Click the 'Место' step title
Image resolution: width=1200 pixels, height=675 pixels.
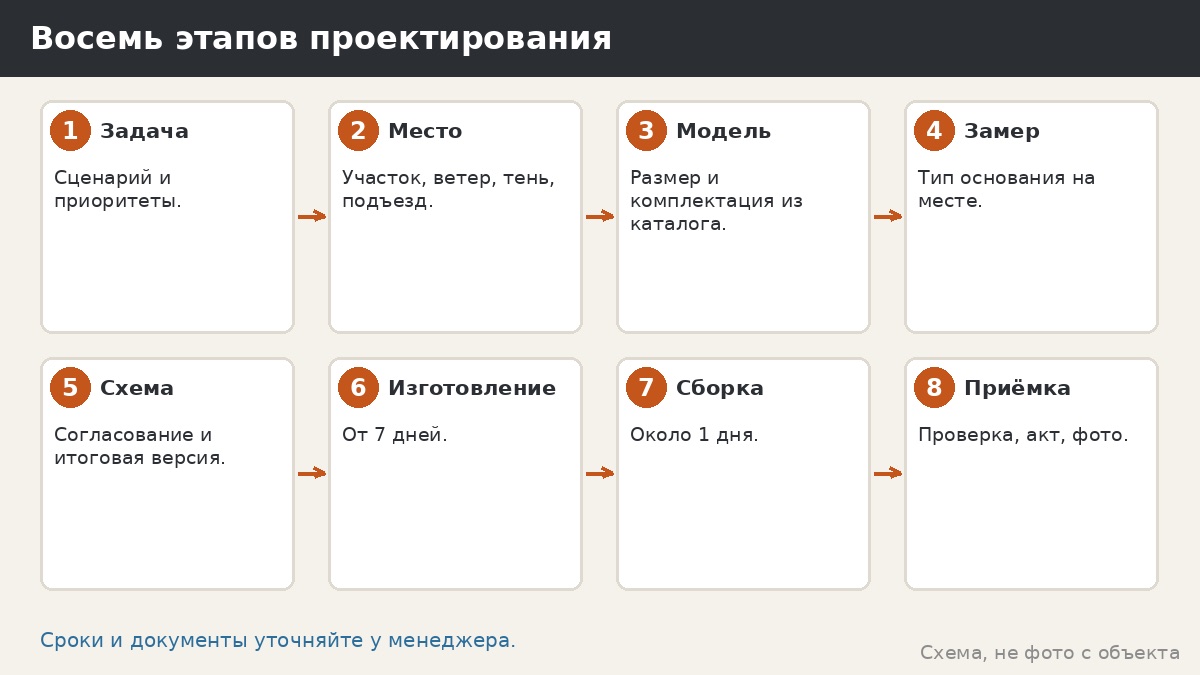(x=425, y=132)
